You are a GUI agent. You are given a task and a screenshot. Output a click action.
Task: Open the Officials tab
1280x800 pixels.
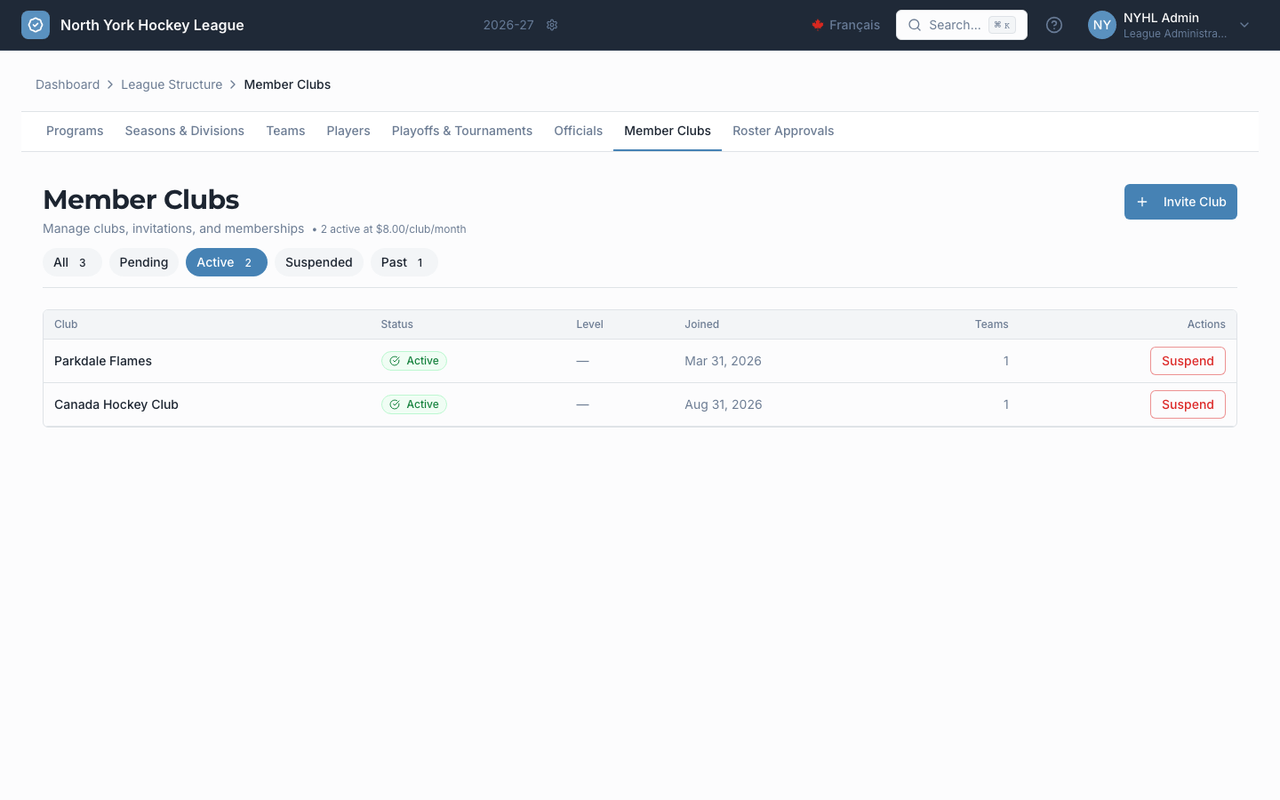coord(578,131)
